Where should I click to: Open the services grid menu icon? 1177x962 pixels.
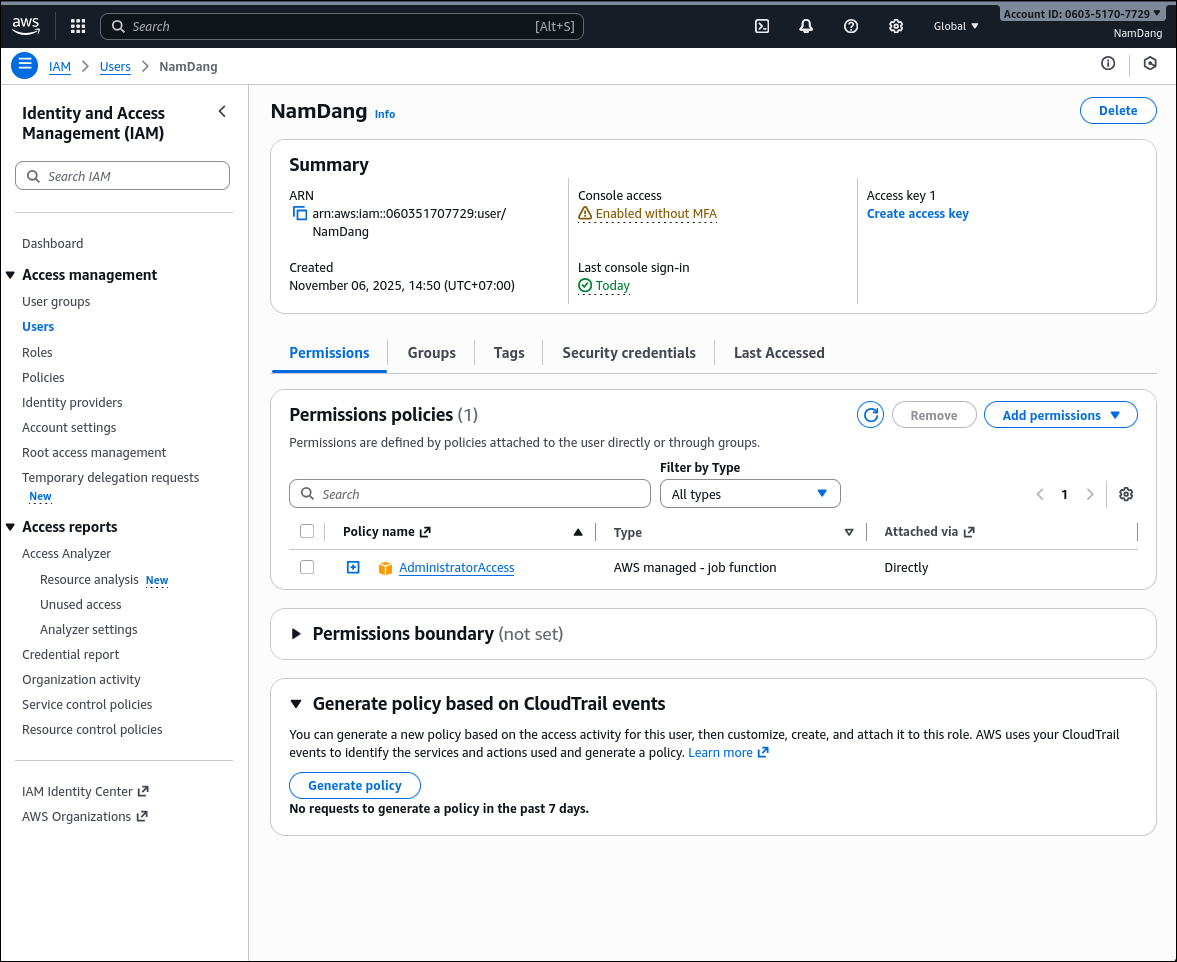coord(78,26)
